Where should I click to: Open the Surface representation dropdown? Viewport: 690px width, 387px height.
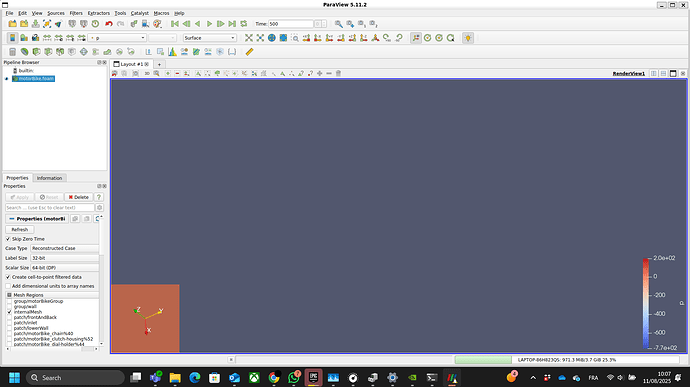[209, 38]
